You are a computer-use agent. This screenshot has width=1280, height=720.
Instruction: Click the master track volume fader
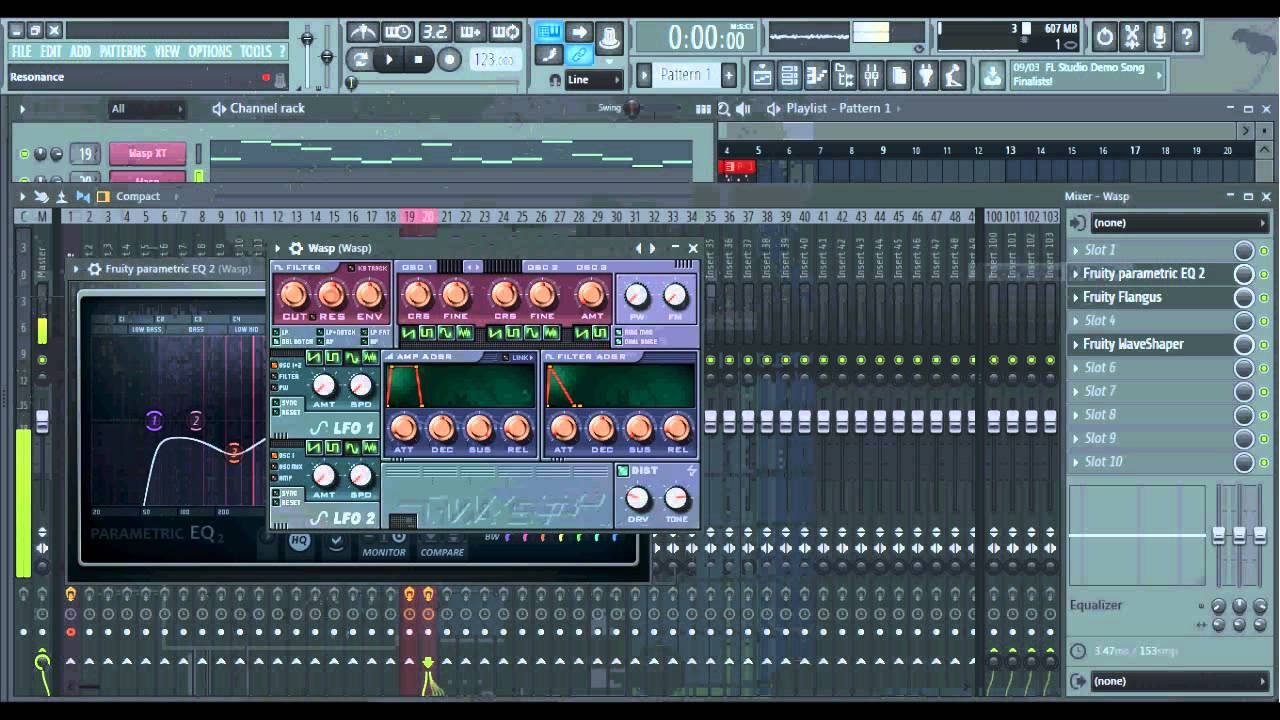[42, 421]
